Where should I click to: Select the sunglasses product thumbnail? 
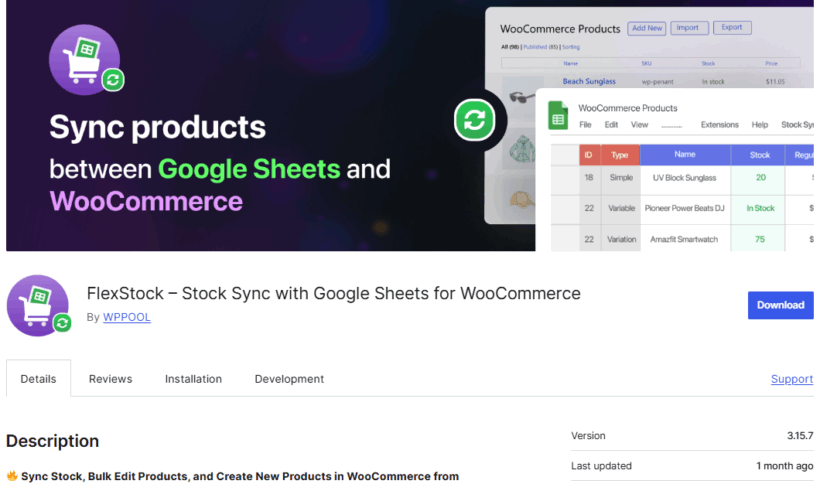point(519,97)
